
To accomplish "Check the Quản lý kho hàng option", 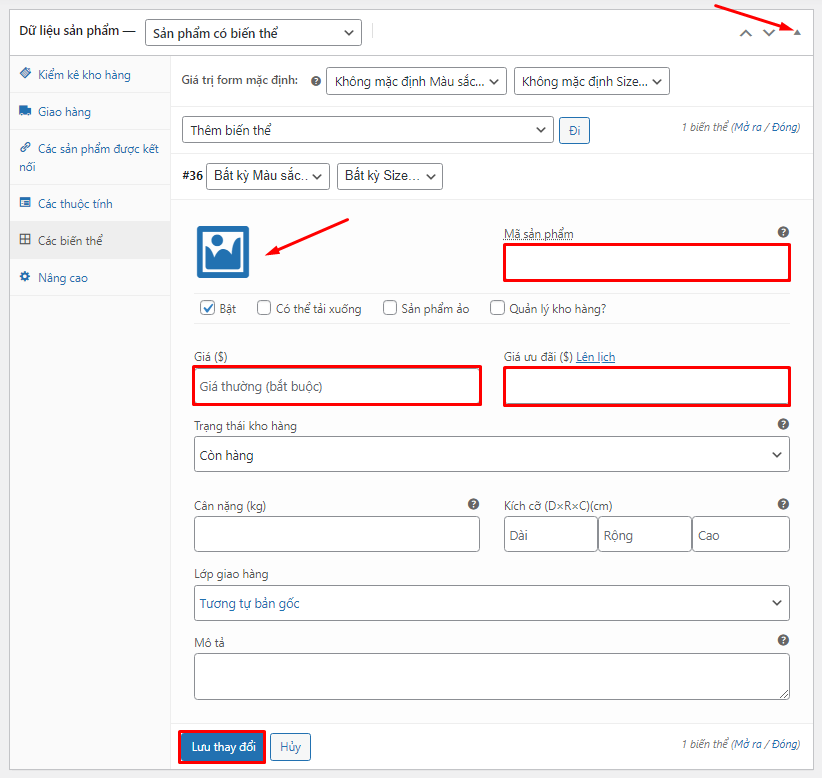I will tap(497, 308).
